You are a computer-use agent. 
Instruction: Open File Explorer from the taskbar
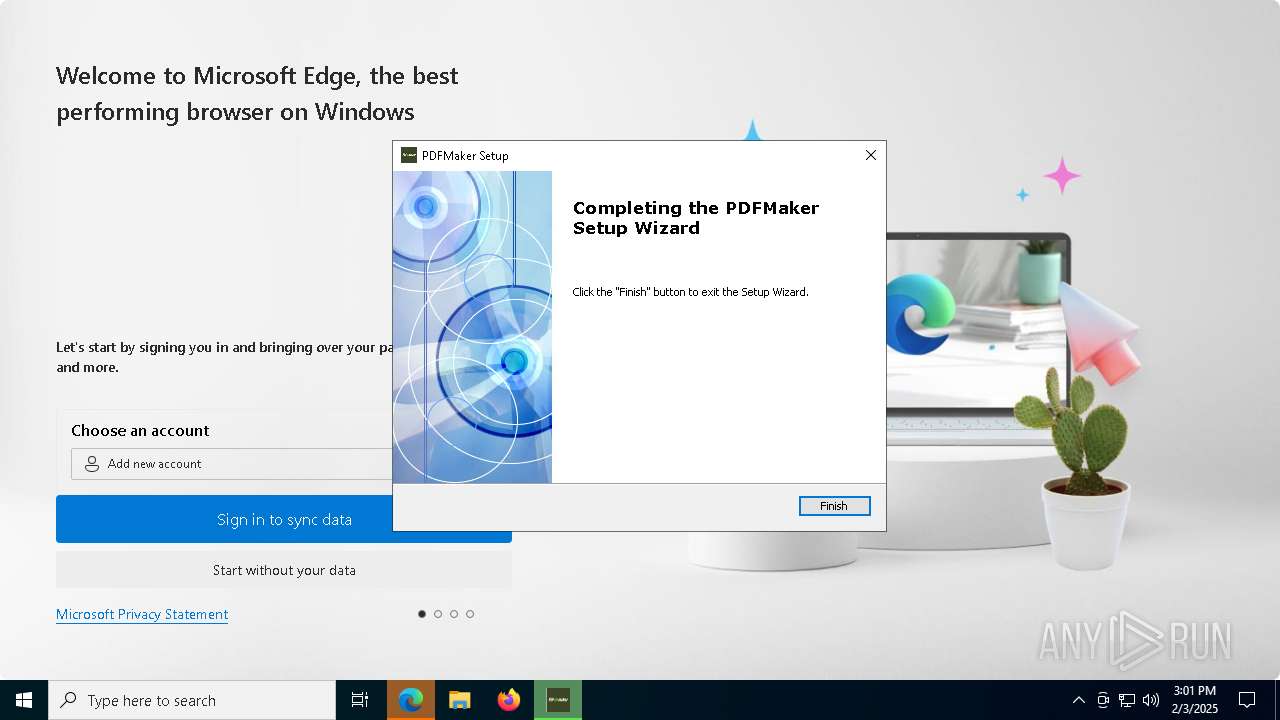point(459,700)
